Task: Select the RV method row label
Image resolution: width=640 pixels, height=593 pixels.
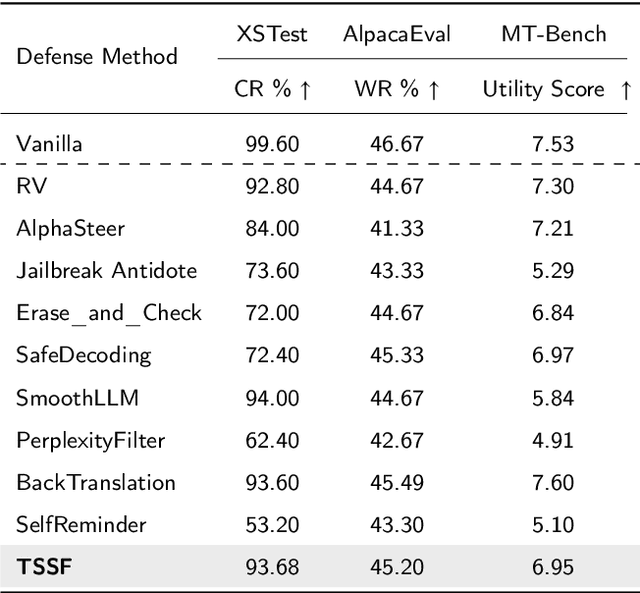Action: point(30,185)
